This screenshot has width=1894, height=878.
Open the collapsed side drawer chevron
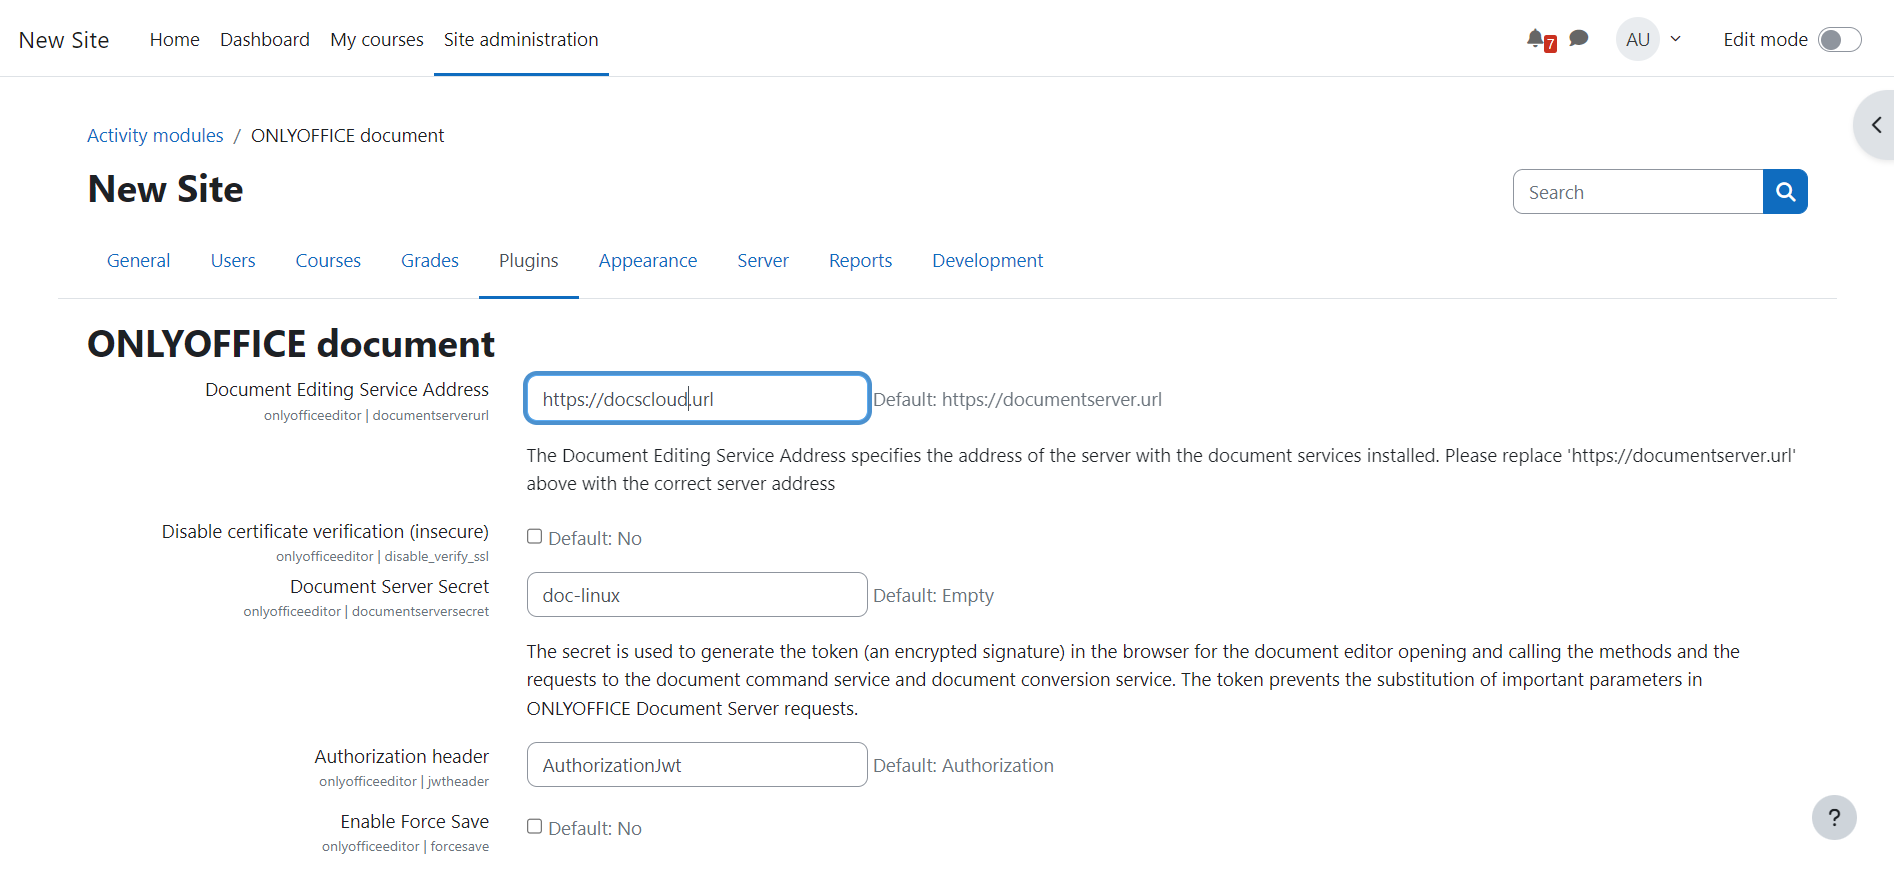pyautogui.click(x=1876, y=125)
